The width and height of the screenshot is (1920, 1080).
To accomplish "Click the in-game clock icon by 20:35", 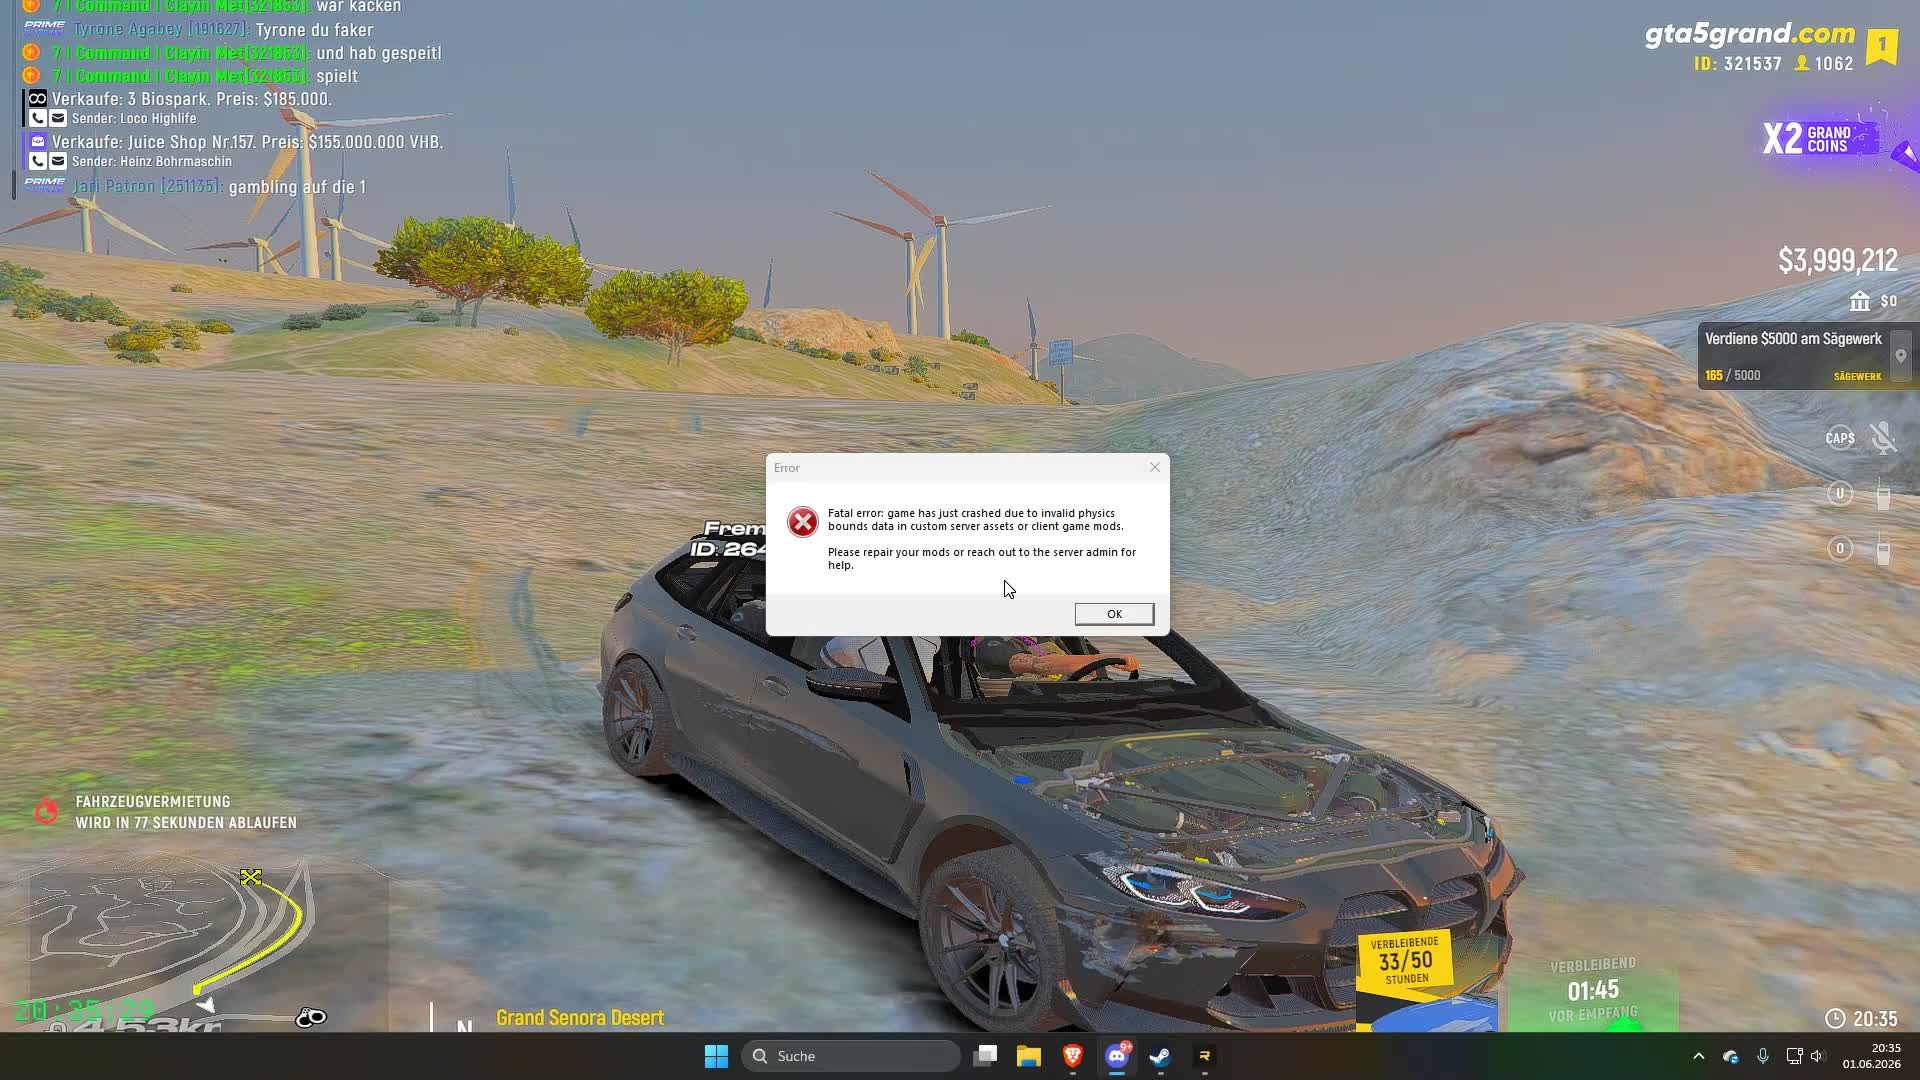I will point(1835,1018).
